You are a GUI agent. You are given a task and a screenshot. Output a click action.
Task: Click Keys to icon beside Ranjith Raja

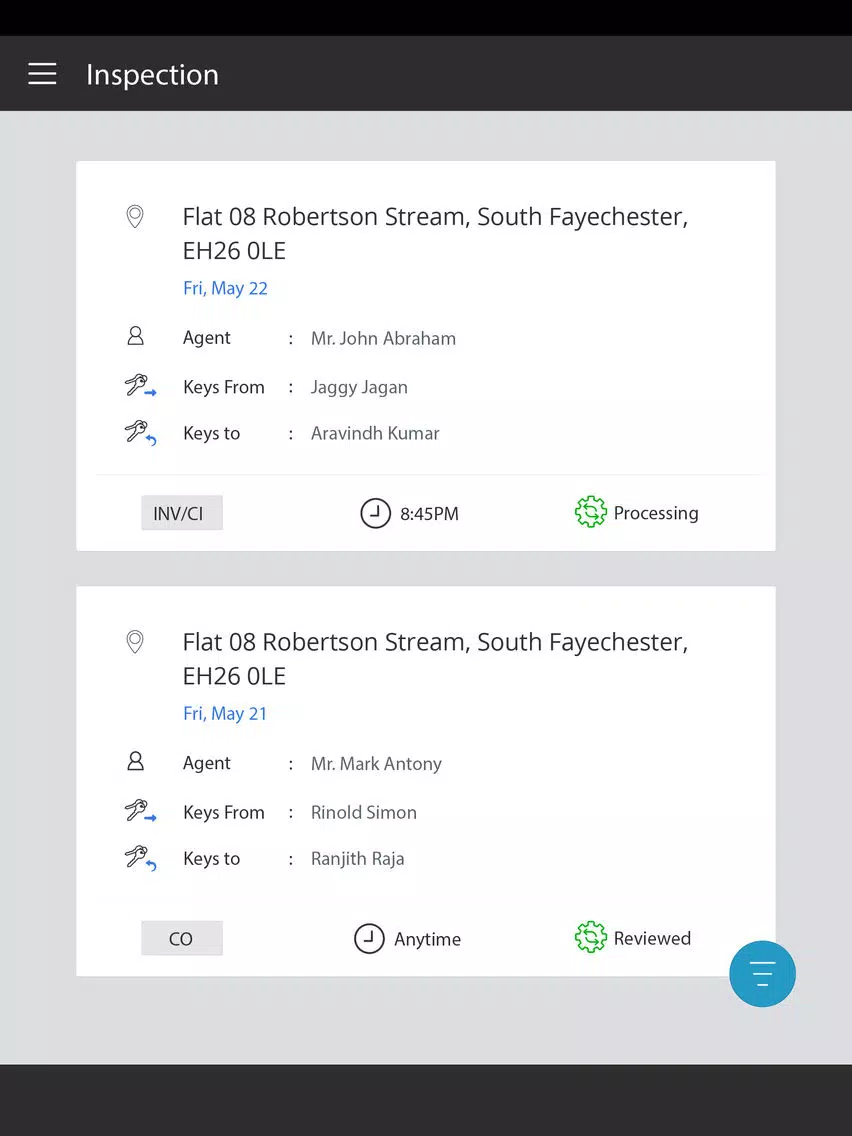pos(140,858)
